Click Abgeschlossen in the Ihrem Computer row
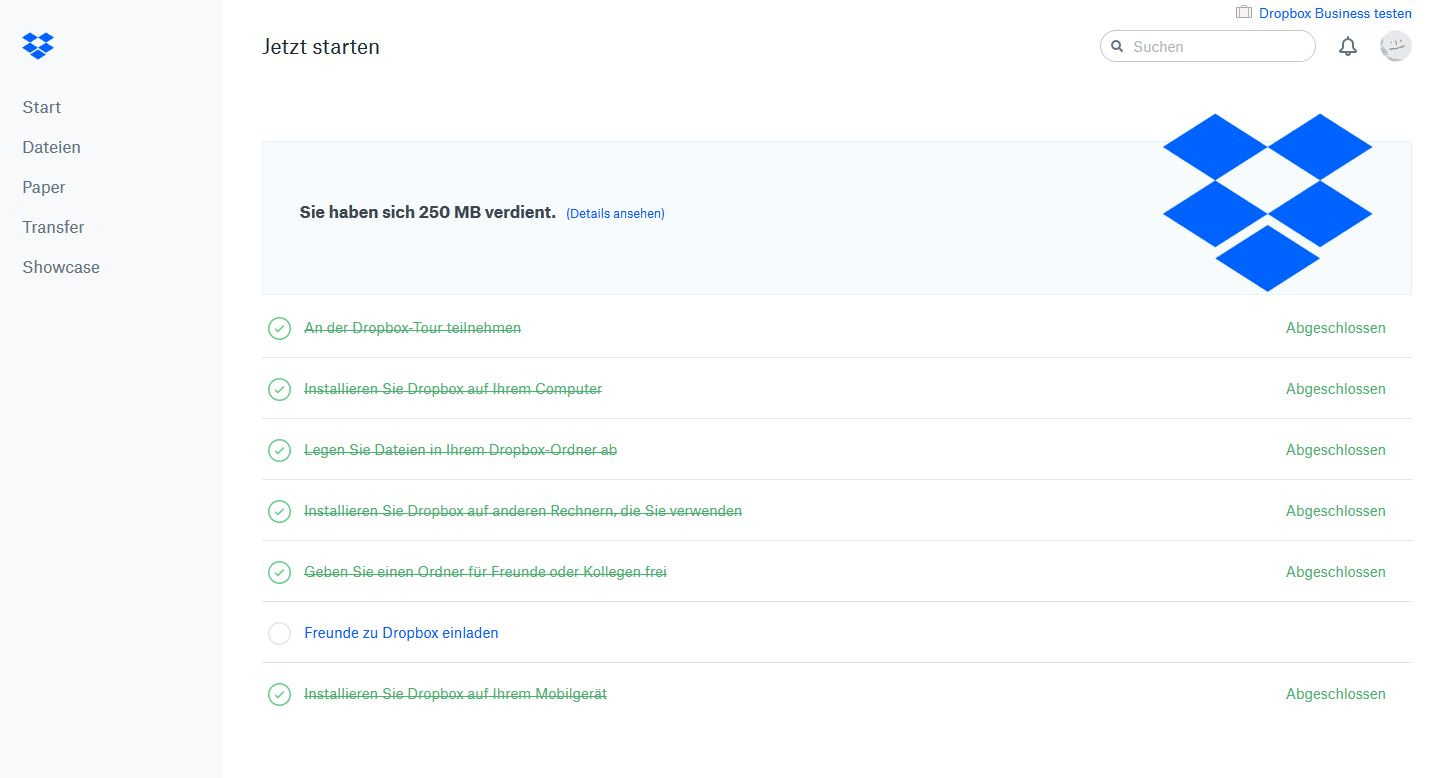 [x=1336, y=389]
